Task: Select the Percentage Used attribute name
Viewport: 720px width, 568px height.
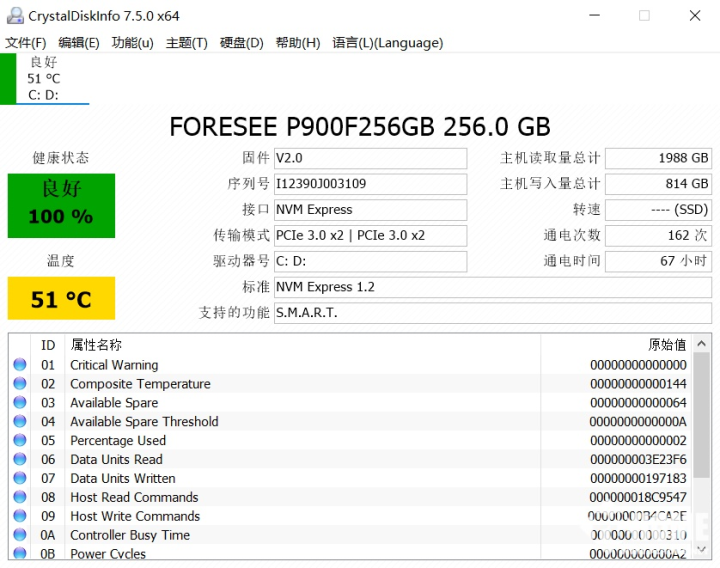Action: pos(118,440)
